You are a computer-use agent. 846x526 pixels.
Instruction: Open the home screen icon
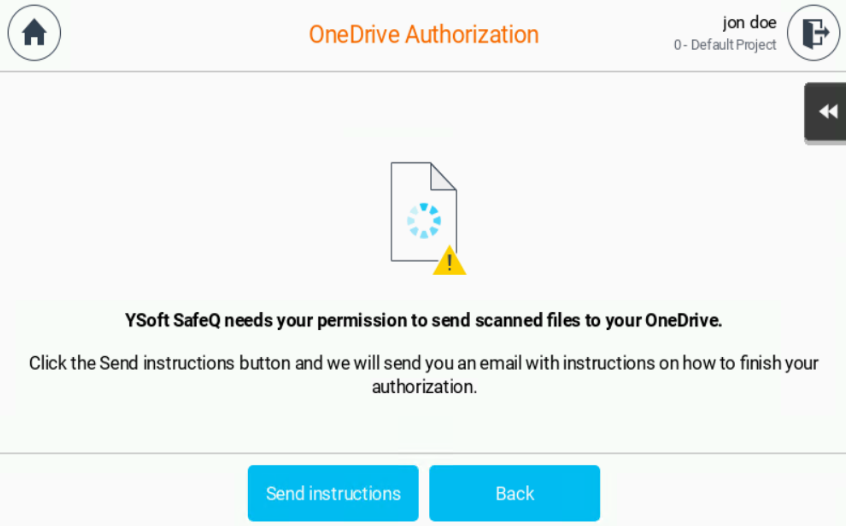pyautogui.click(x=34, y=33)
